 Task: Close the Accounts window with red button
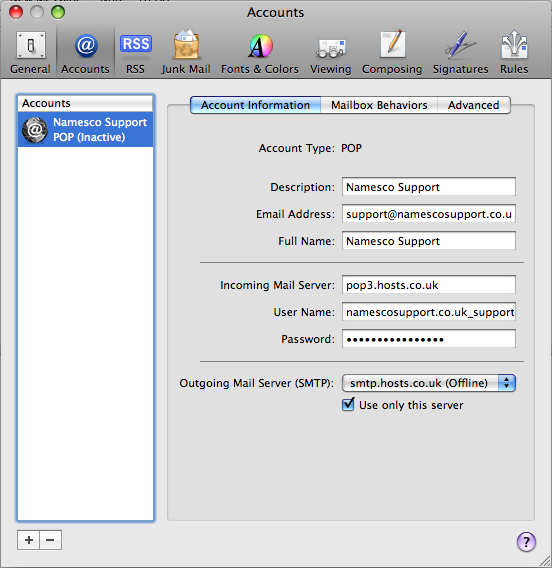tap(16, 12)
